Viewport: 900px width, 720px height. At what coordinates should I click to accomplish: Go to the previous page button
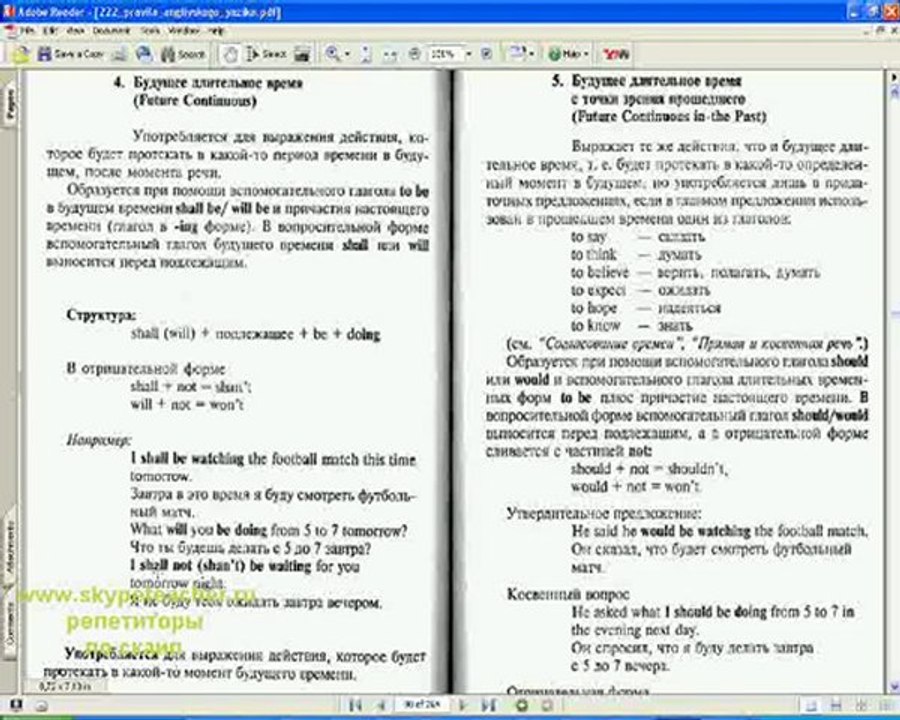pos(379,704)
